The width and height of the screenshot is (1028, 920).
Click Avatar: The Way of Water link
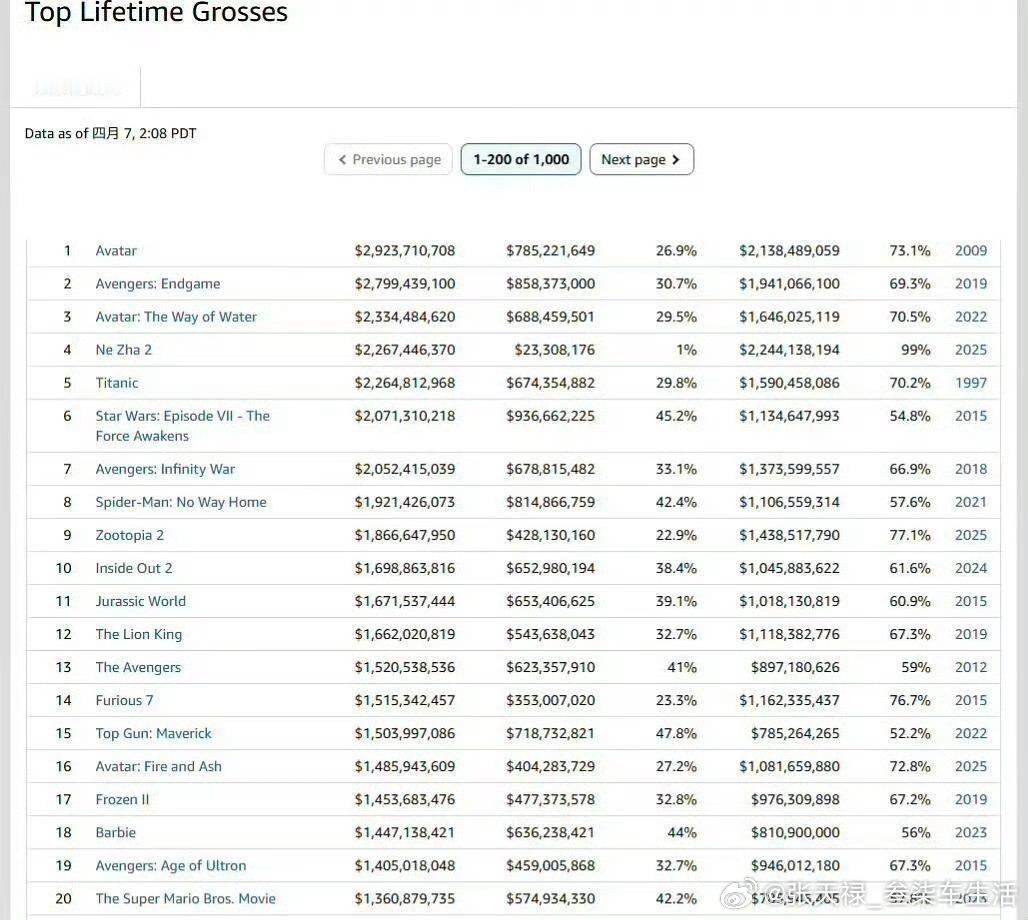(176, 317)
